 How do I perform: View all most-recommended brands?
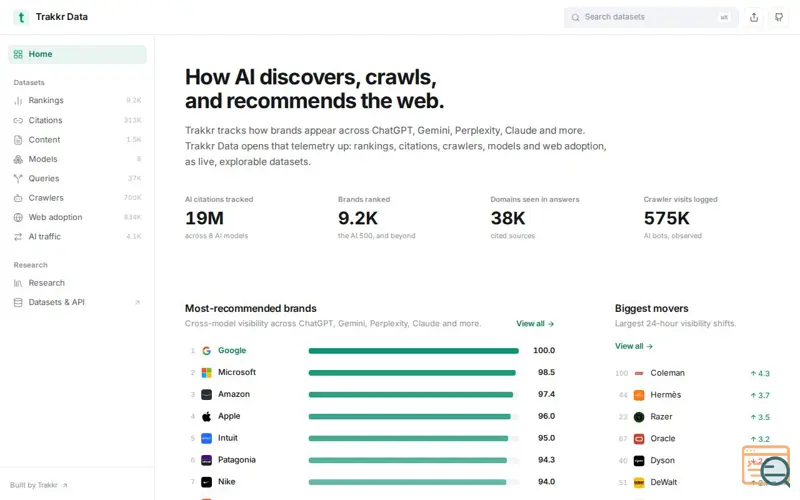coord(535,324)
